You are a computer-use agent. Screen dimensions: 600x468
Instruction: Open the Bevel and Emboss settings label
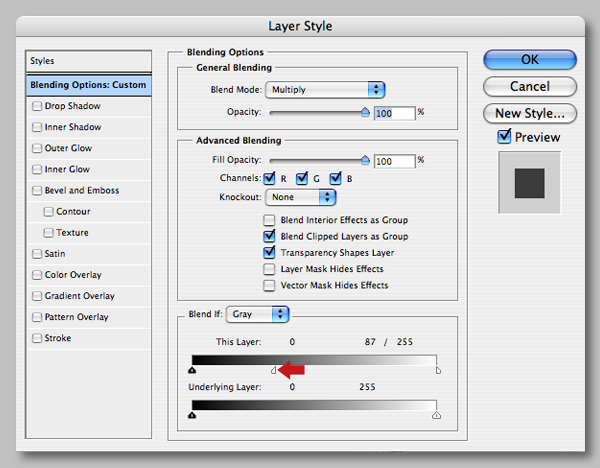click(82, 190)
